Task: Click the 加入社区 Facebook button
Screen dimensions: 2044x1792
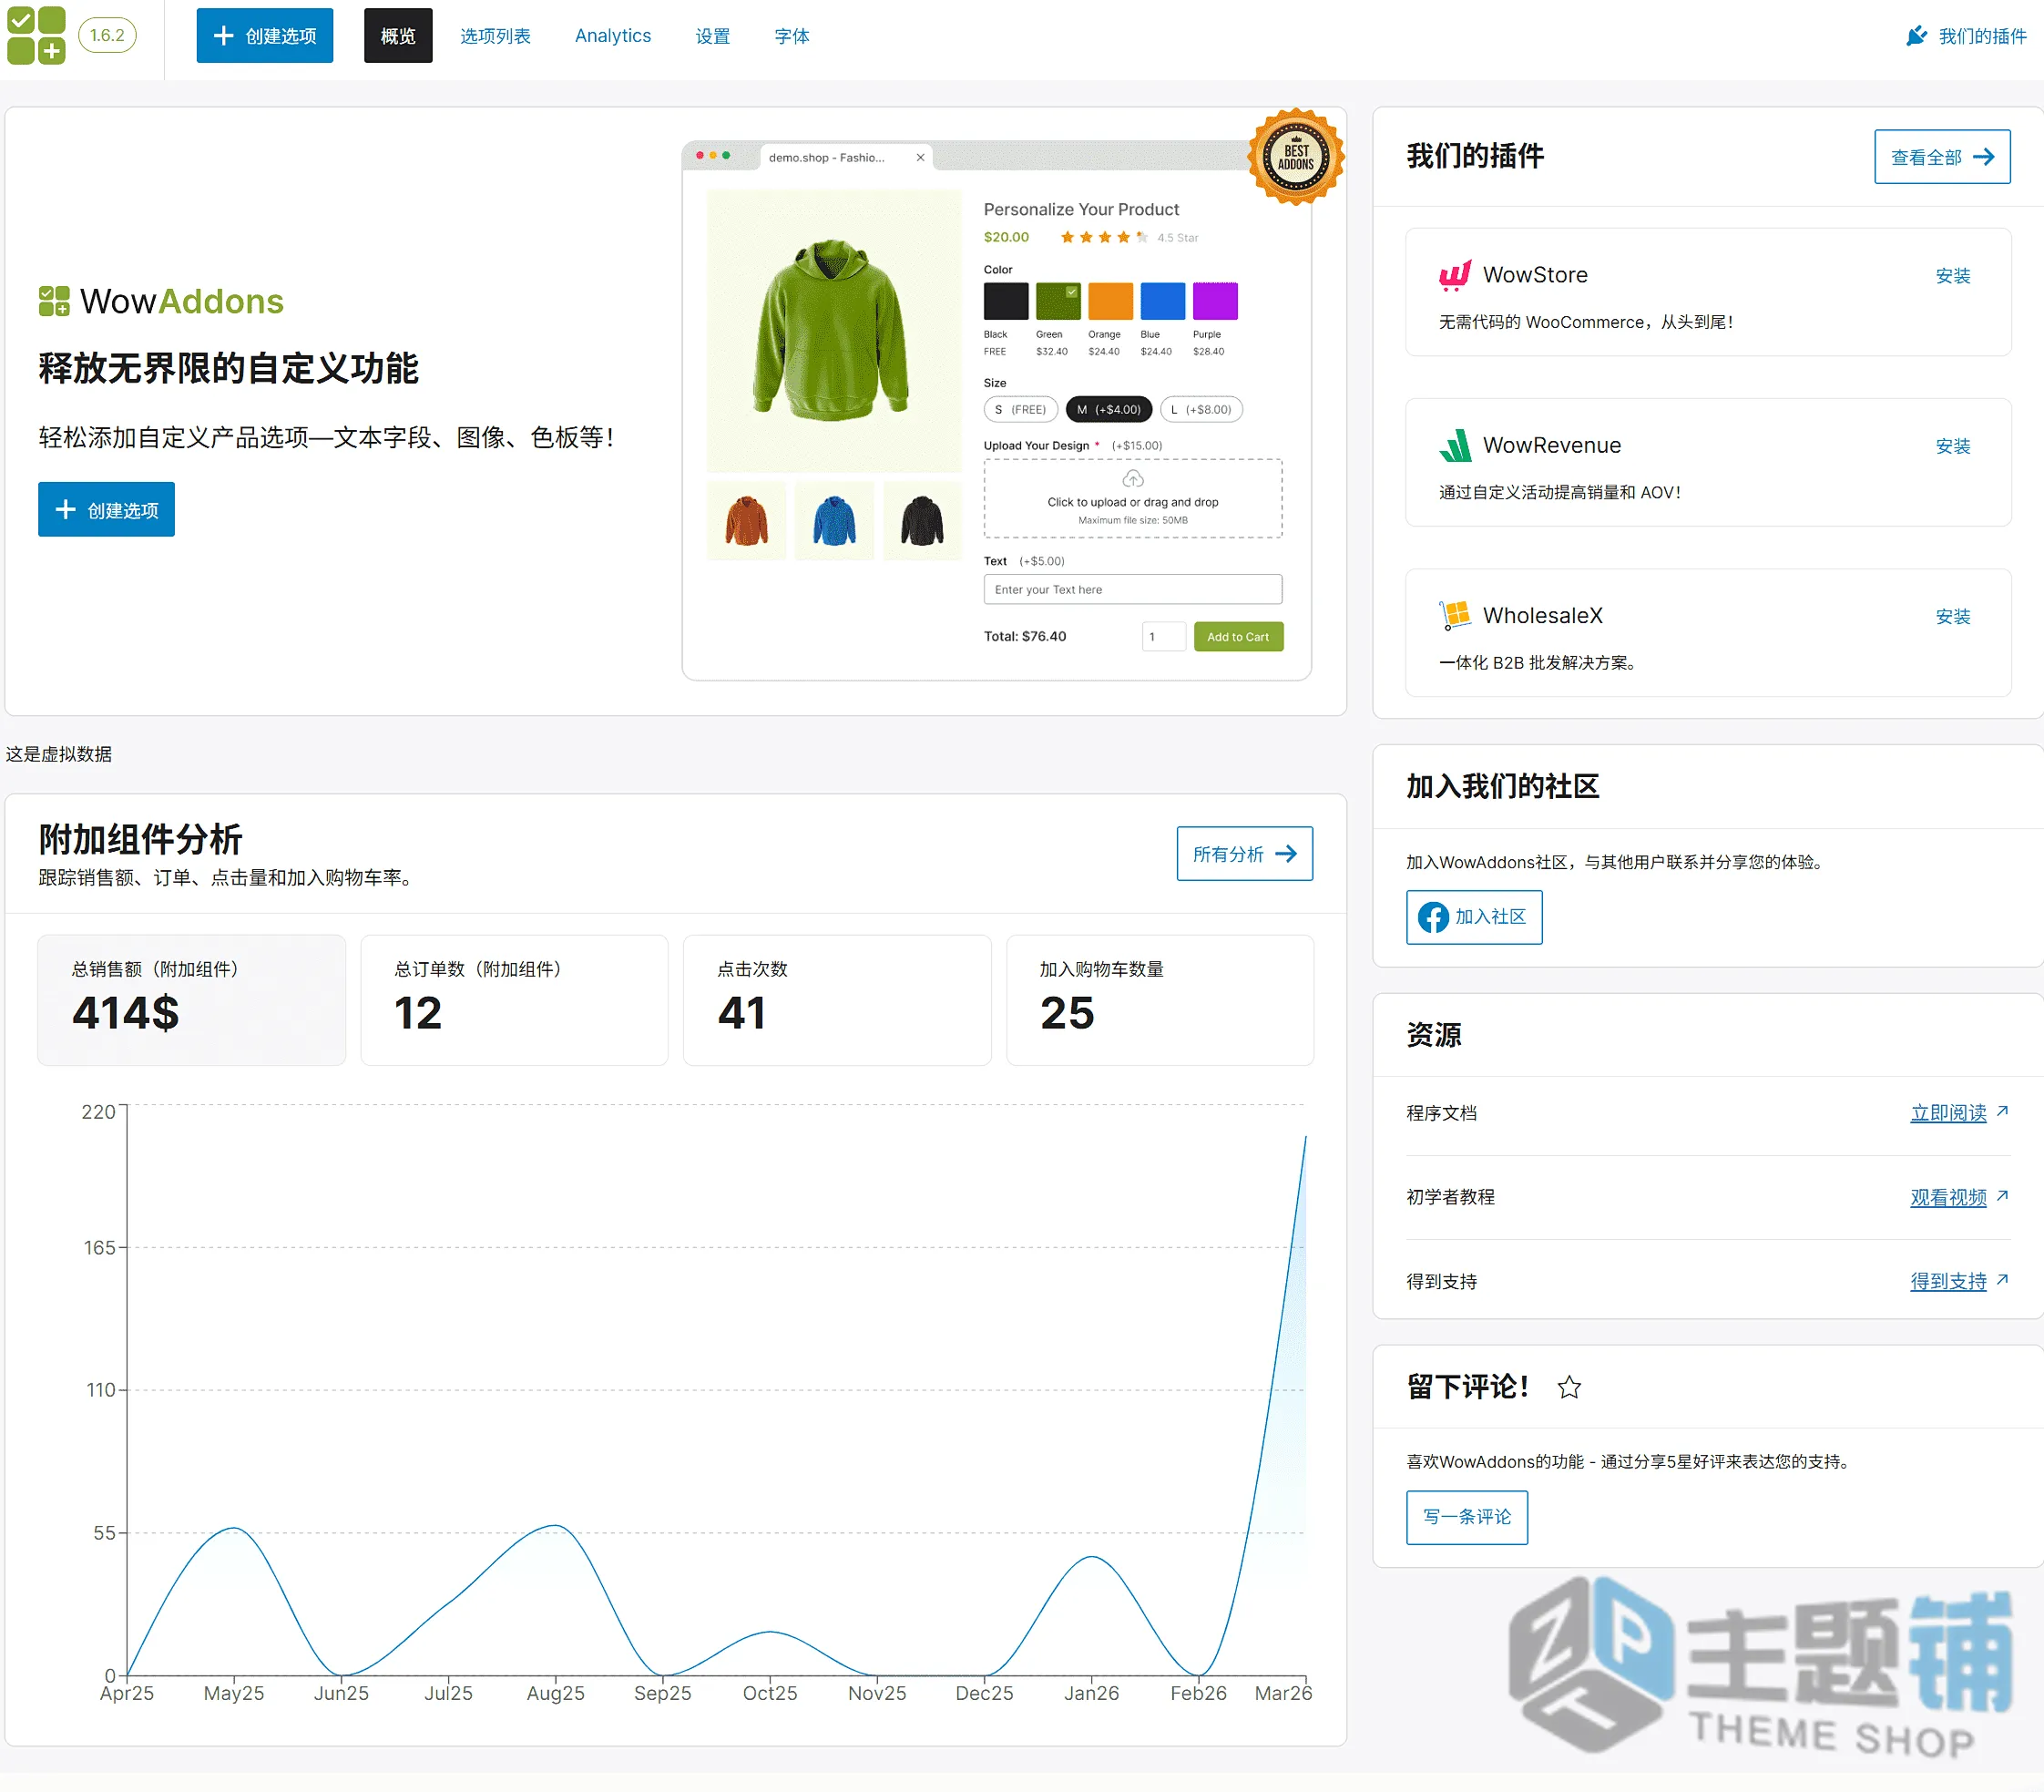Action: [1473, 917]
